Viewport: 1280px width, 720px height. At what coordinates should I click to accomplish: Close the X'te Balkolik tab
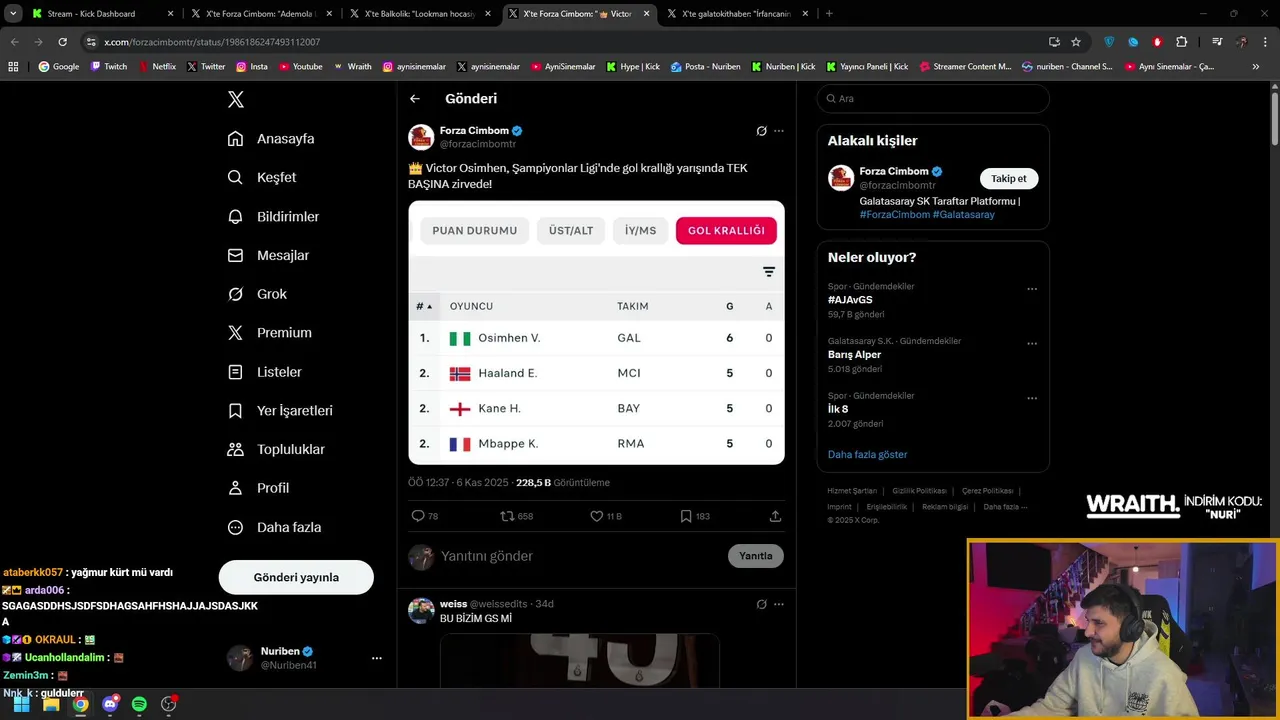(x=488, y=14)
